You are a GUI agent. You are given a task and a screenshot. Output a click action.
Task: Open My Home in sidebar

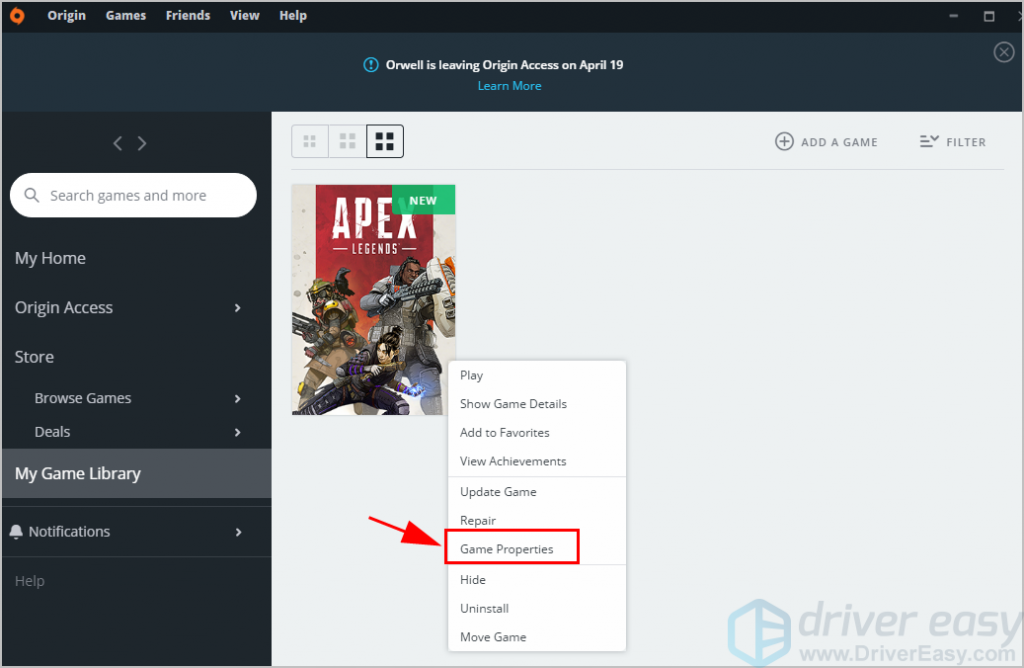point(50,258)
